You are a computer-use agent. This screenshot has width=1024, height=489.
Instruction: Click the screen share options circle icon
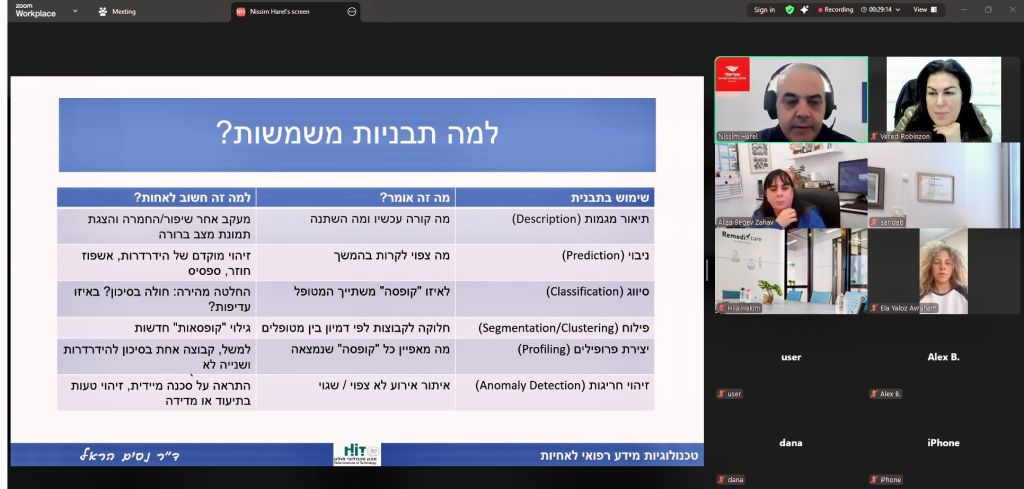[x=351, y=11]
